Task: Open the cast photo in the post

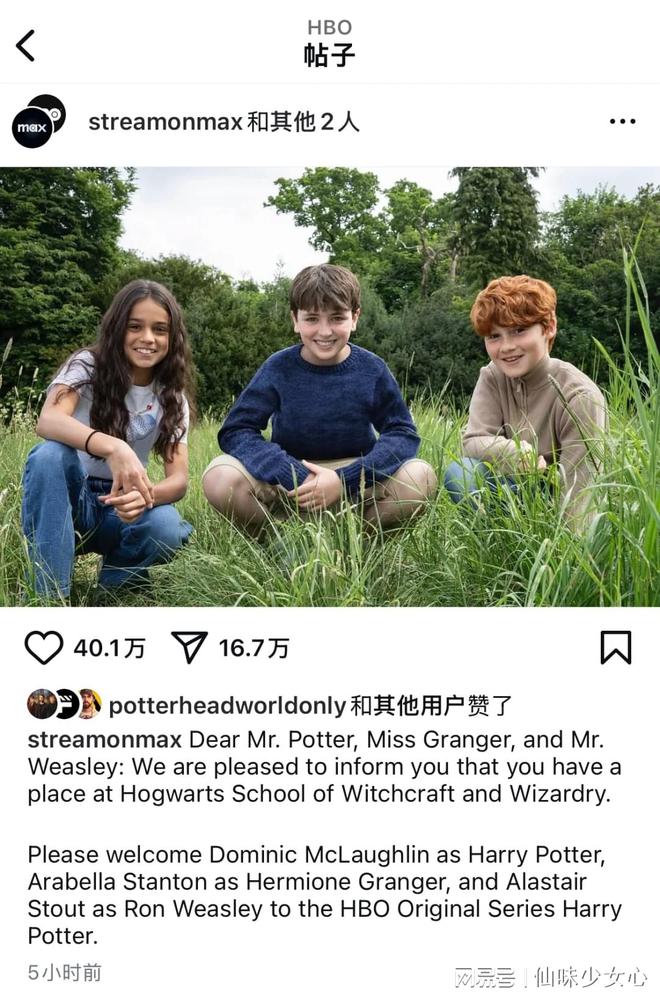Action: click(330, 386)
